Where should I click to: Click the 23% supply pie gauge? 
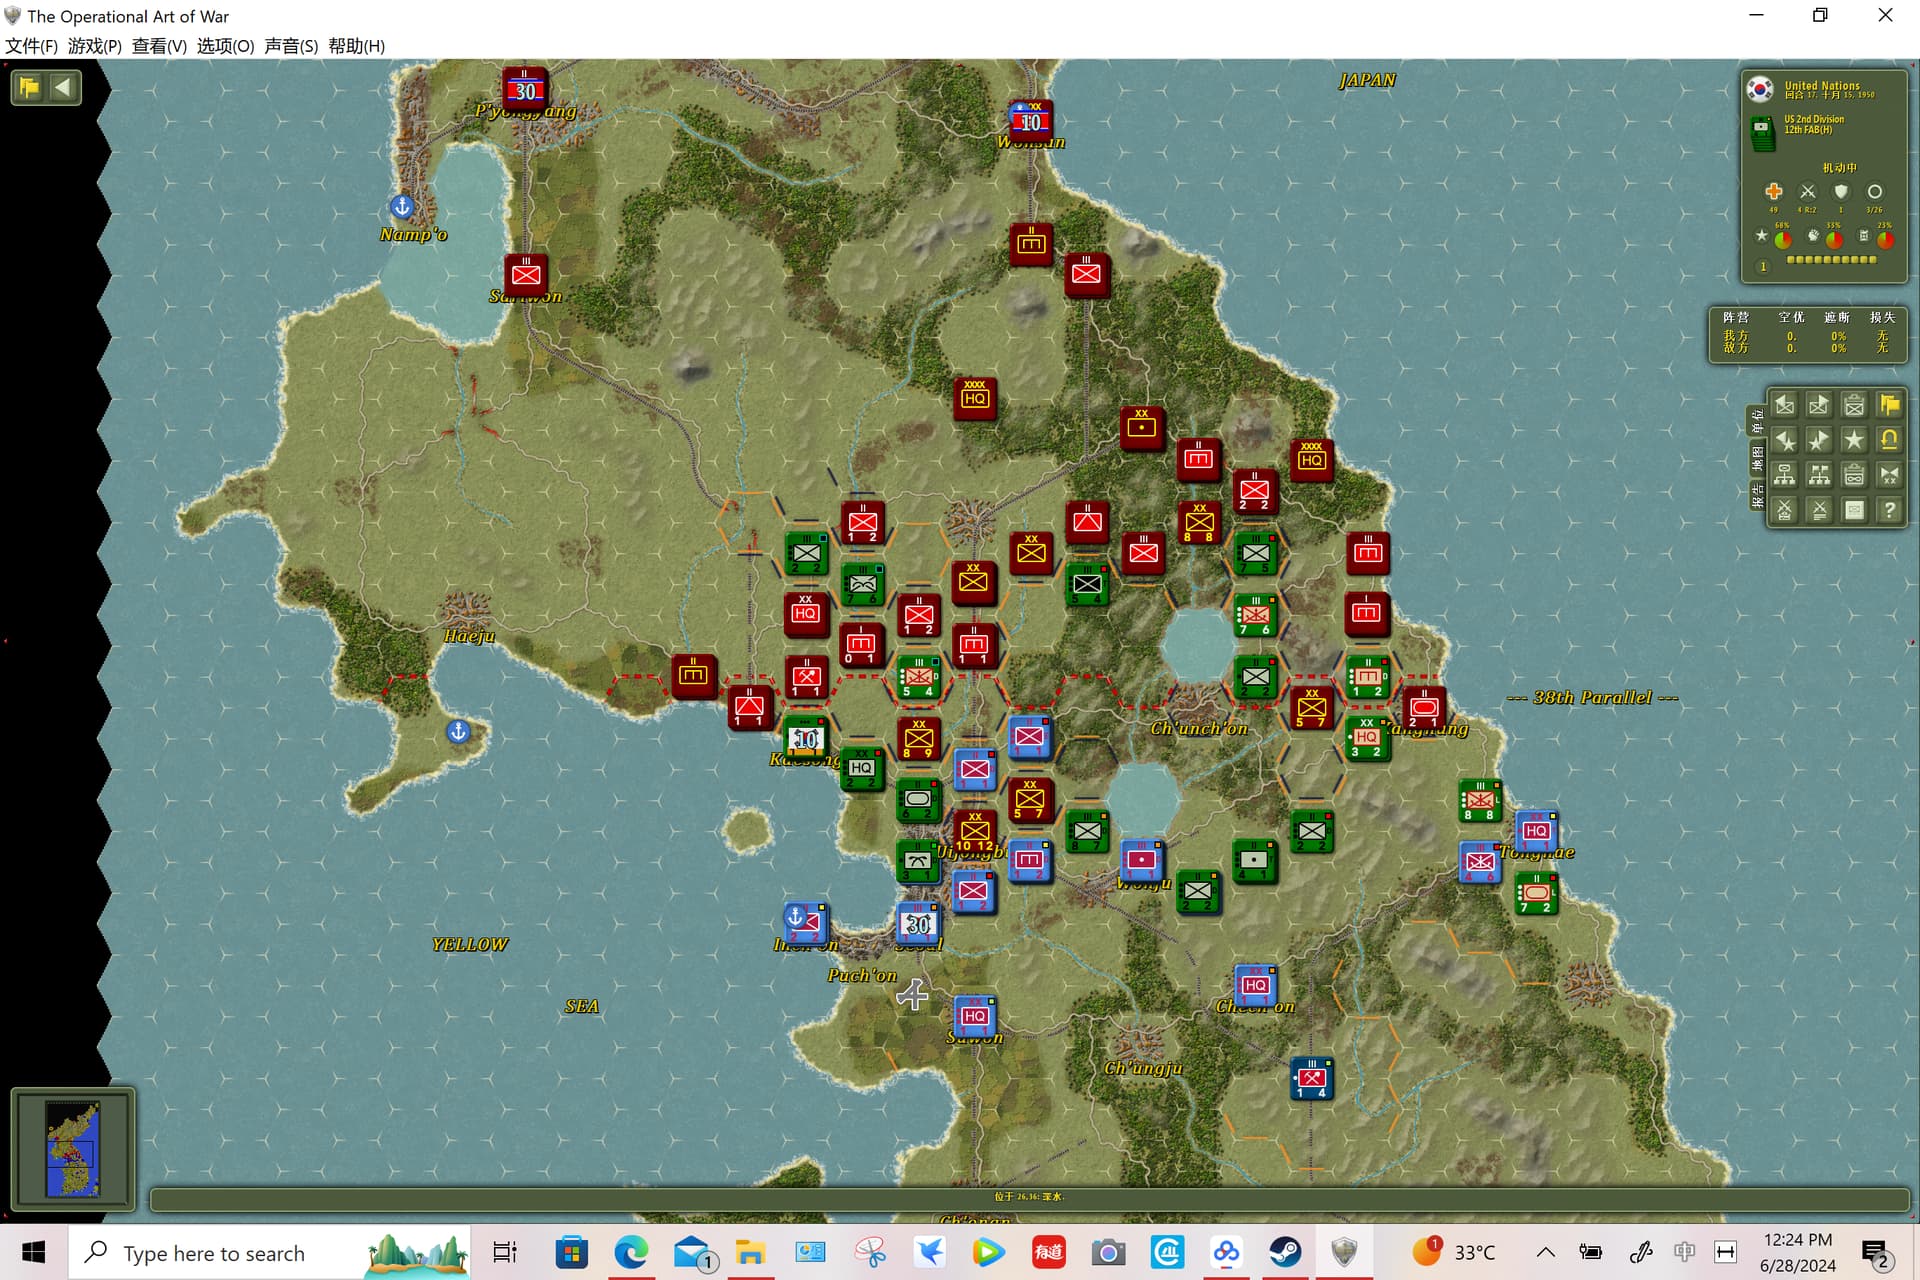1885,239
